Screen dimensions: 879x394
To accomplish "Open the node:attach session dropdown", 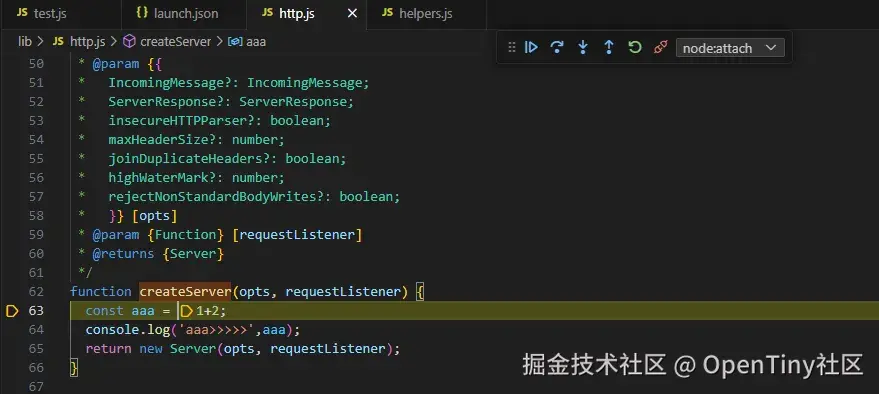I will coord(730,48).
